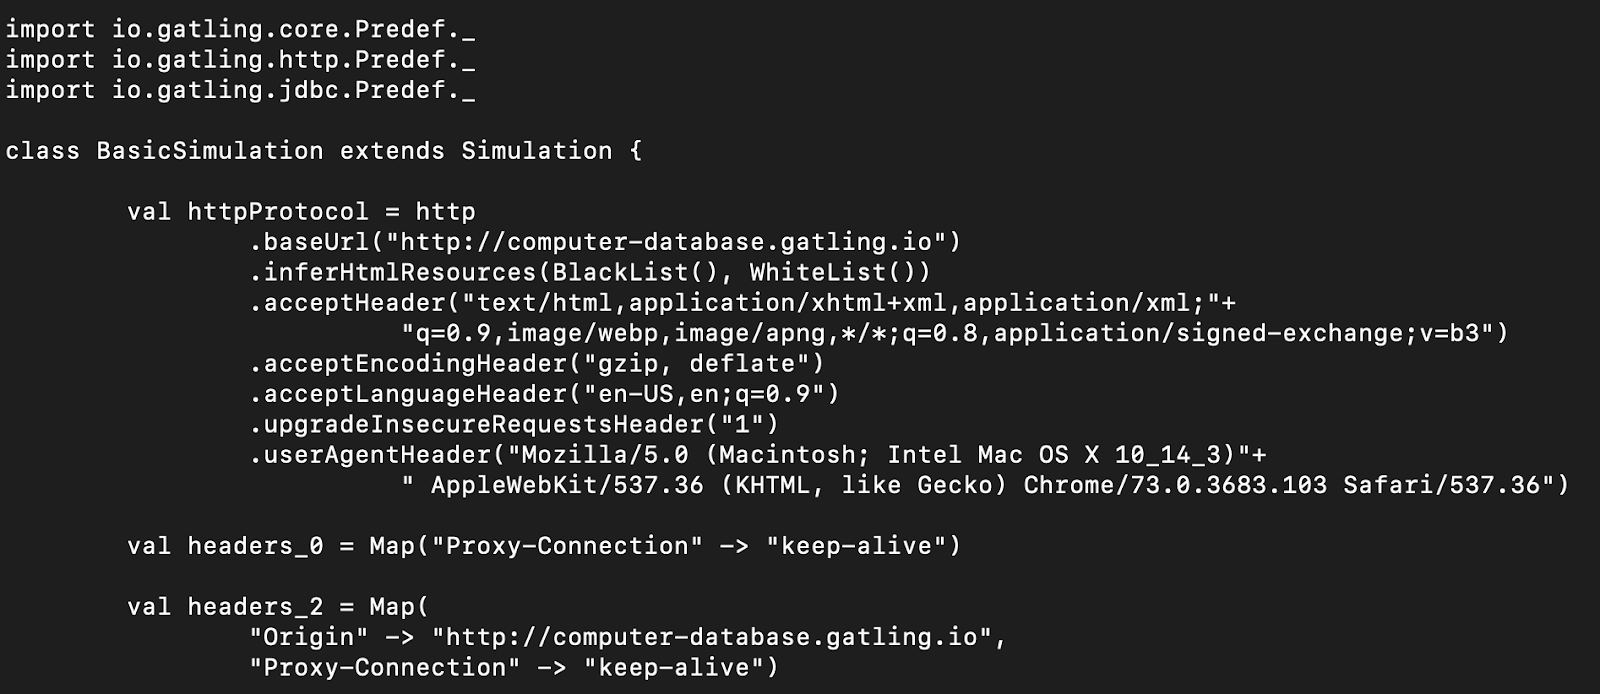Click WhiteList() in inferHtmlResources
1600x694 pixels.
[x=832, y=272]
